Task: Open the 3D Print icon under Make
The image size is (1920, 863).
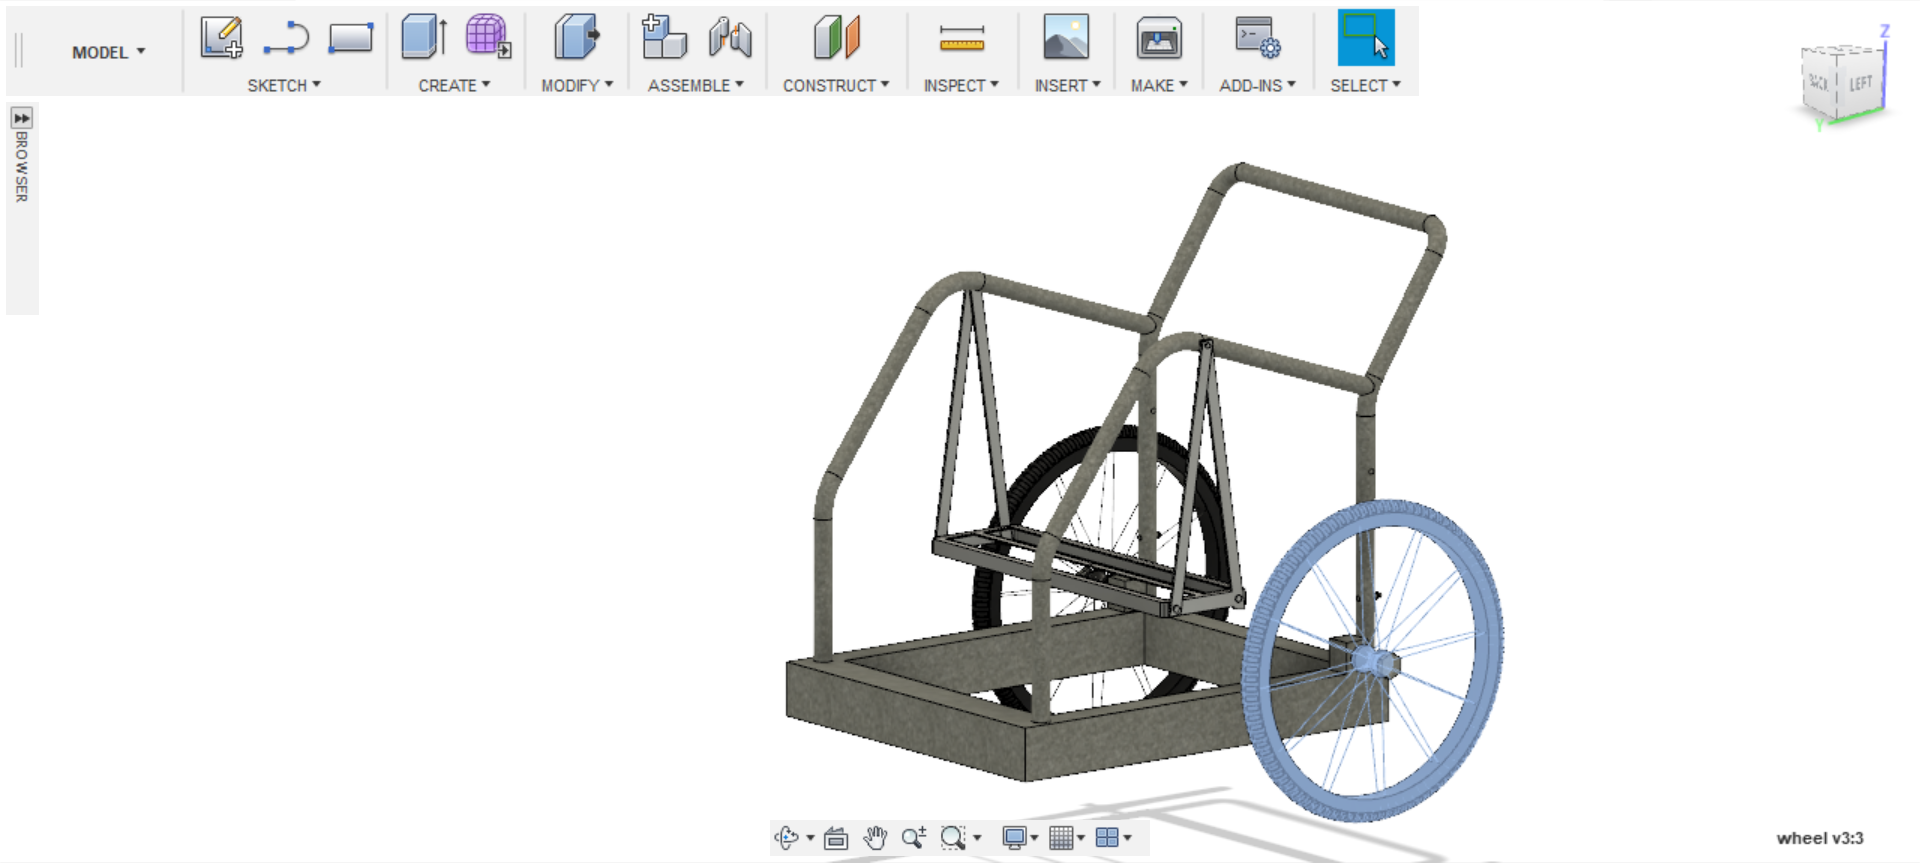Action: pyautogui.click(x=1159, y=38)
